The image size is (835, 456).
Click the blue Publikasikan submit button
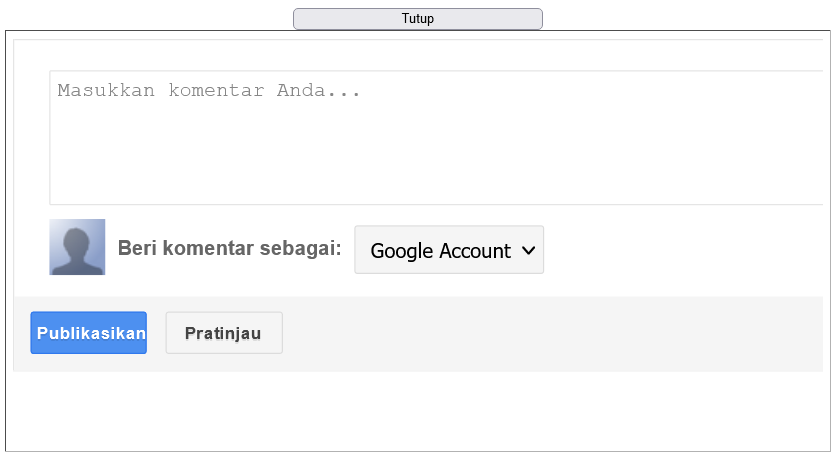(x=88, y=333)
